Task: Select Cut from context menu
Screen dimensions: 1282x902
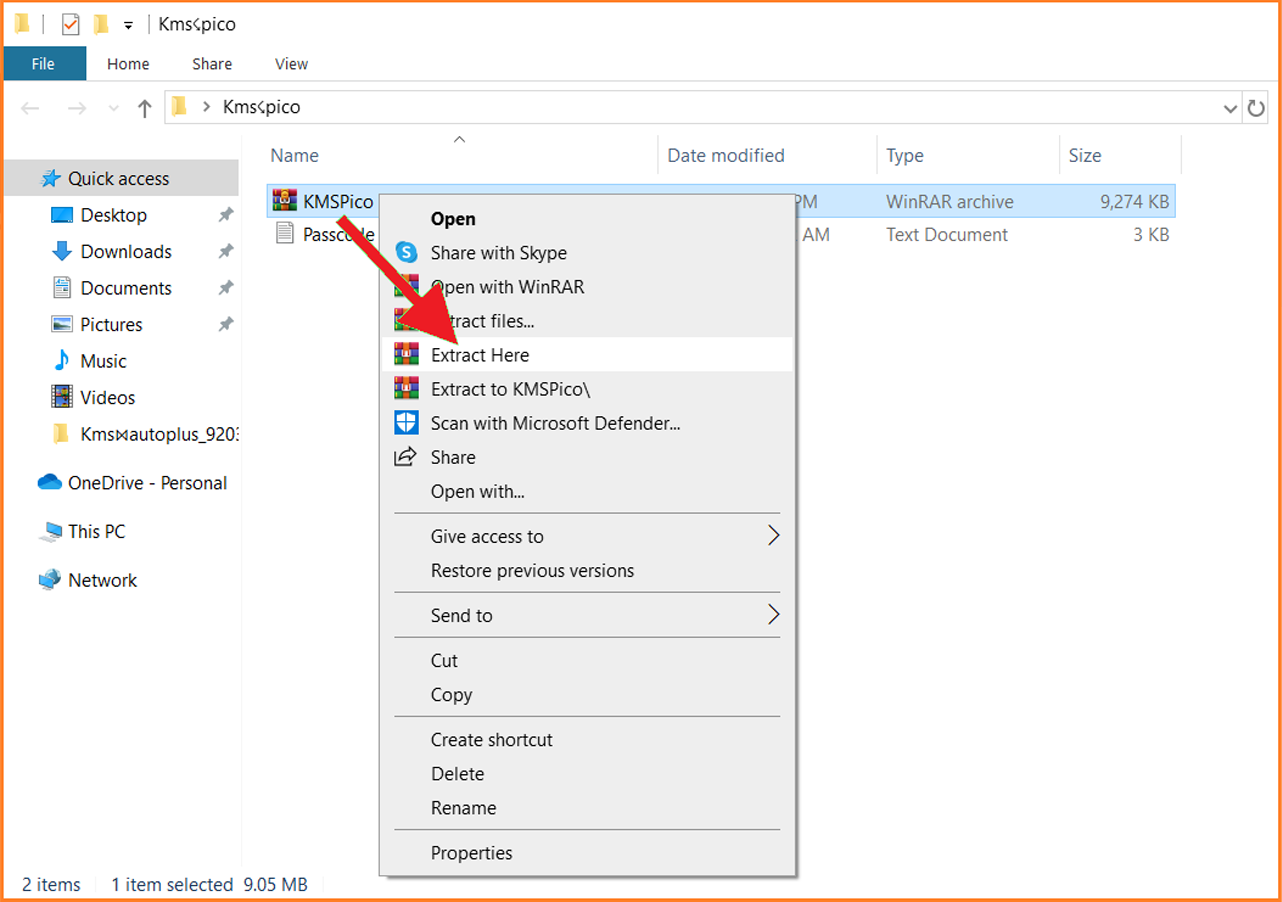Action: coord(587,661)
